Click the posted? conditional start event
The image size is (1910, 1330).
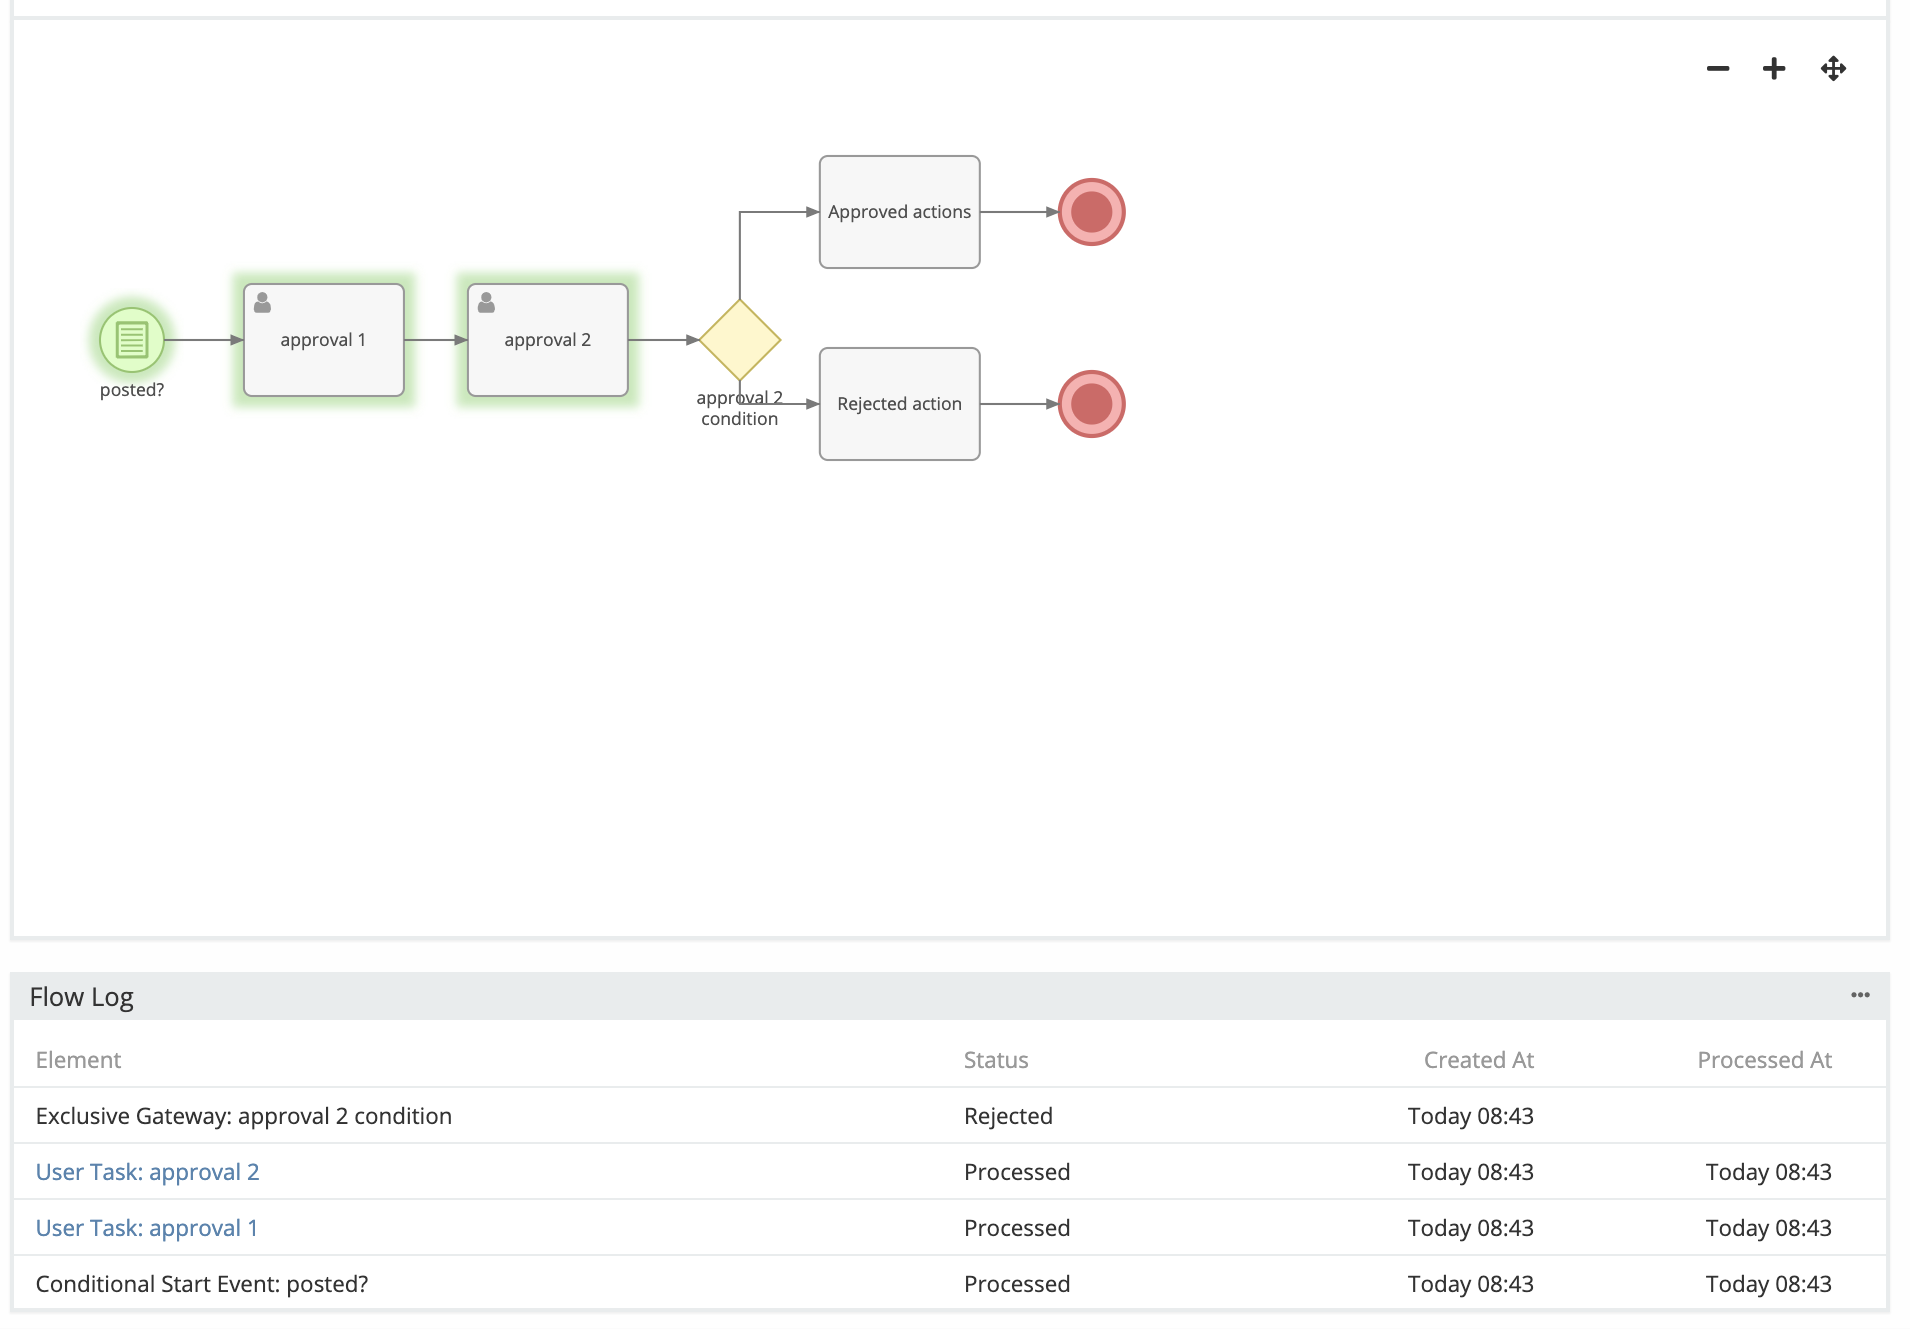pyautogui.click(x=132, y=340)
